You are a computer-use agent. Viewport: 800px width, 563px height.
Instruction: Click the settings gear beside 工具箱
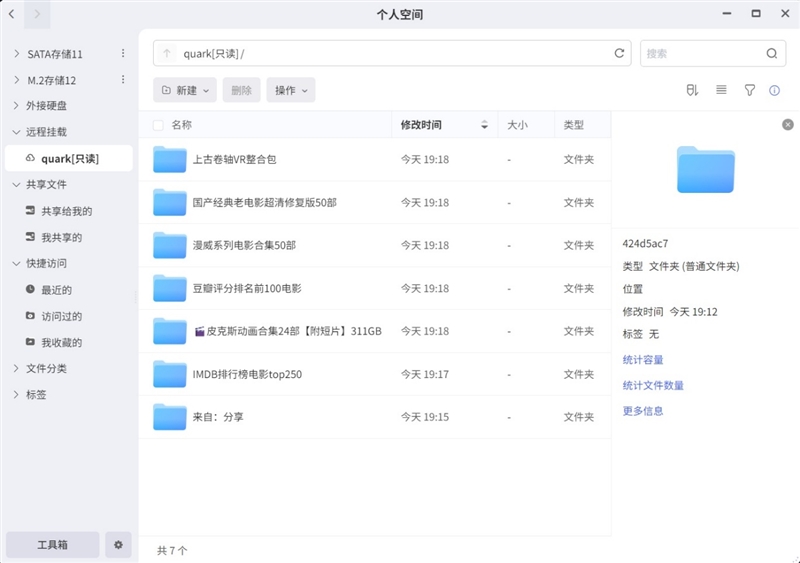pyautogui.click(x=119, y=545)
